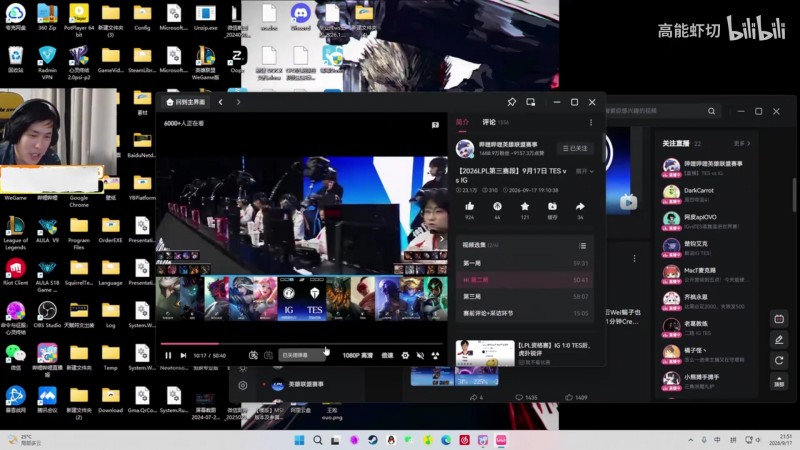This screenshot has height=450, width=800.
Task: Click the pencil edit icon in the sidebar
Action: (779, 340)
